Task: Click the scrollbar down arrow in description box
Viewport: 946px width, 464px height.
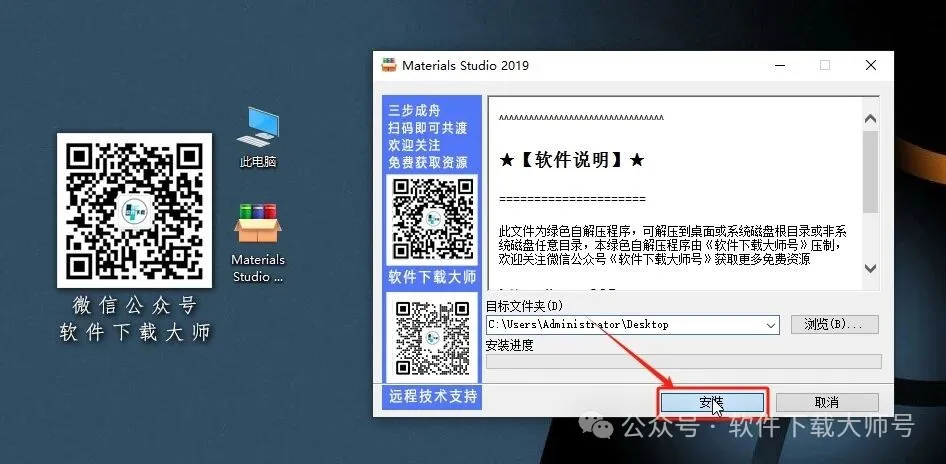Action: pos(870,269)
